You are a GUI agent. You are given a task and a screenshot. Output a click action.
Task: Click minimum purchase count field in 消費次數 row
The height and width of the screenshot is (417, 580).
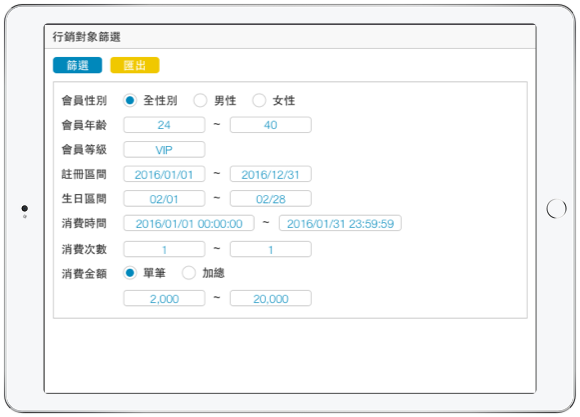164,249
